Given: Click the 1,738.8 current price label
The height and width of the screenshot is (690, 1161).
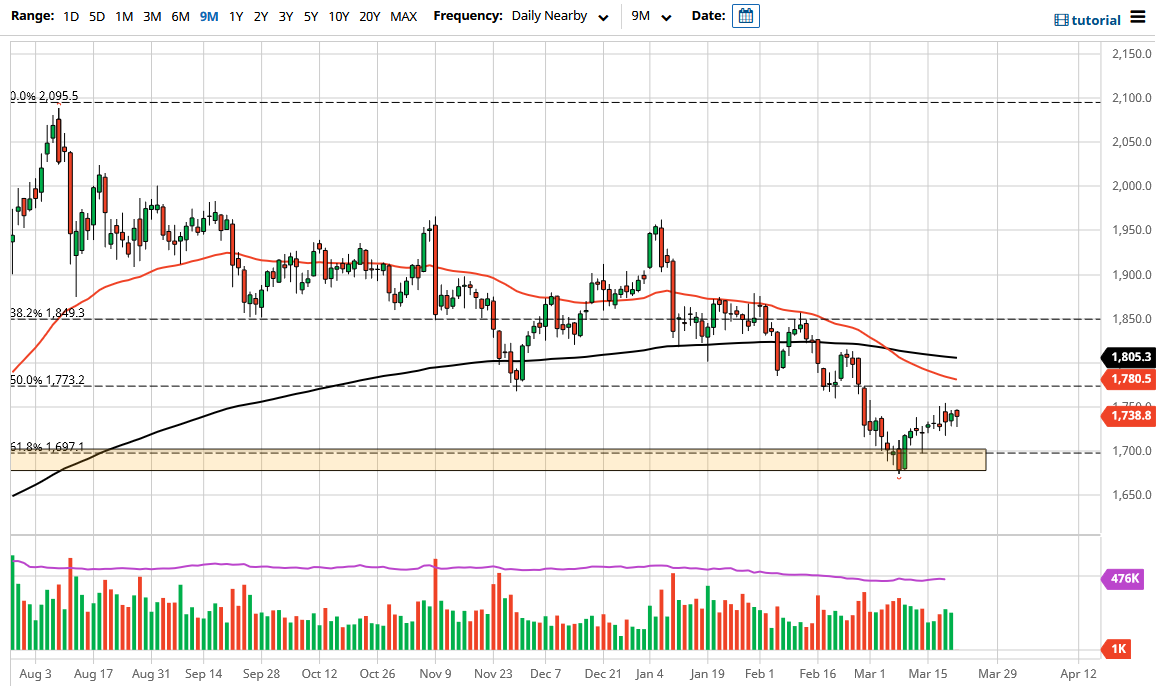Looking at the screenshot, I should (x=1130, y=416).
